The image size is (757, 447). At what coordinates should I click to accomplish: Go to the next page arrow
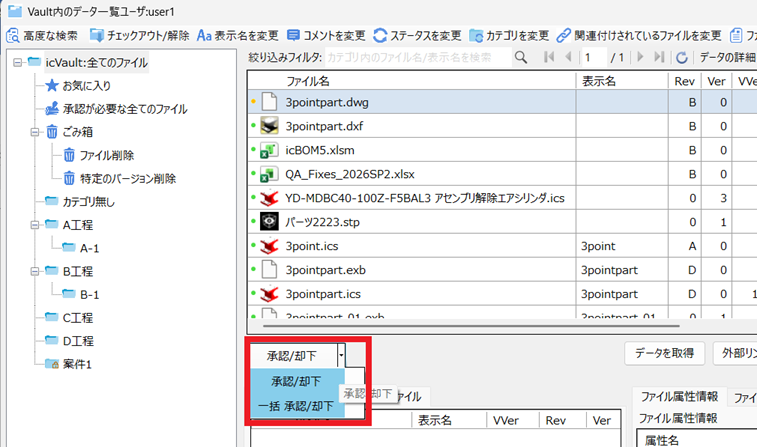click(640, 57)
